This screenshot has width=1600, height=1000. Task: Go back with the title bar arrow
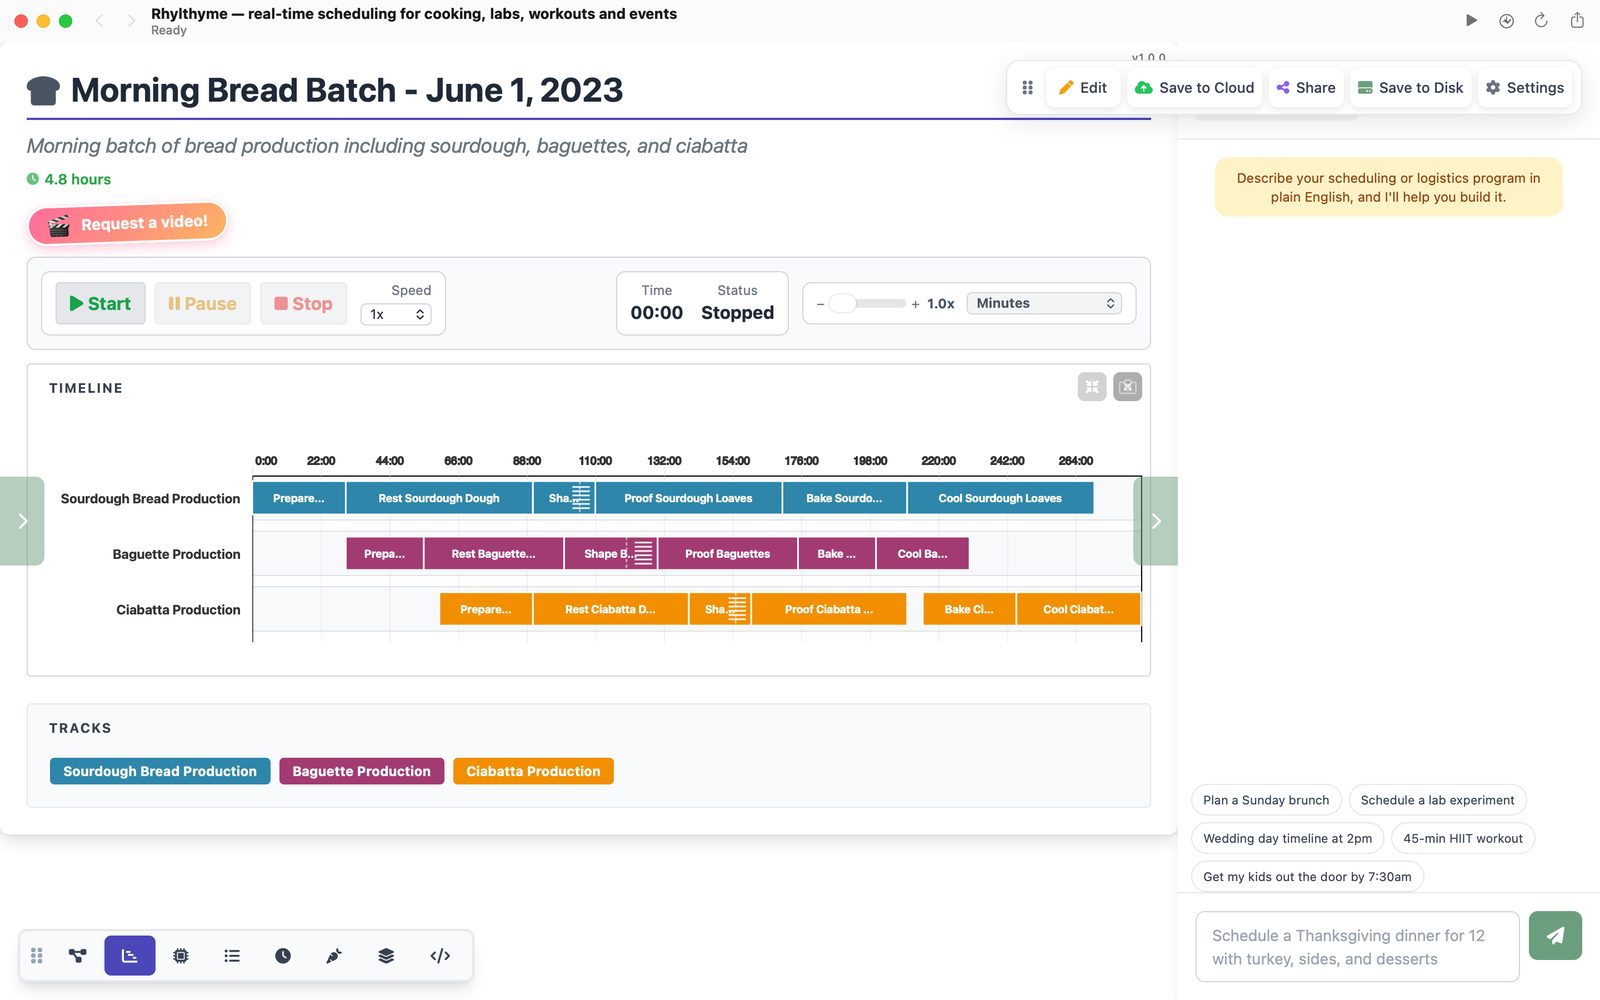coord(99,20)
